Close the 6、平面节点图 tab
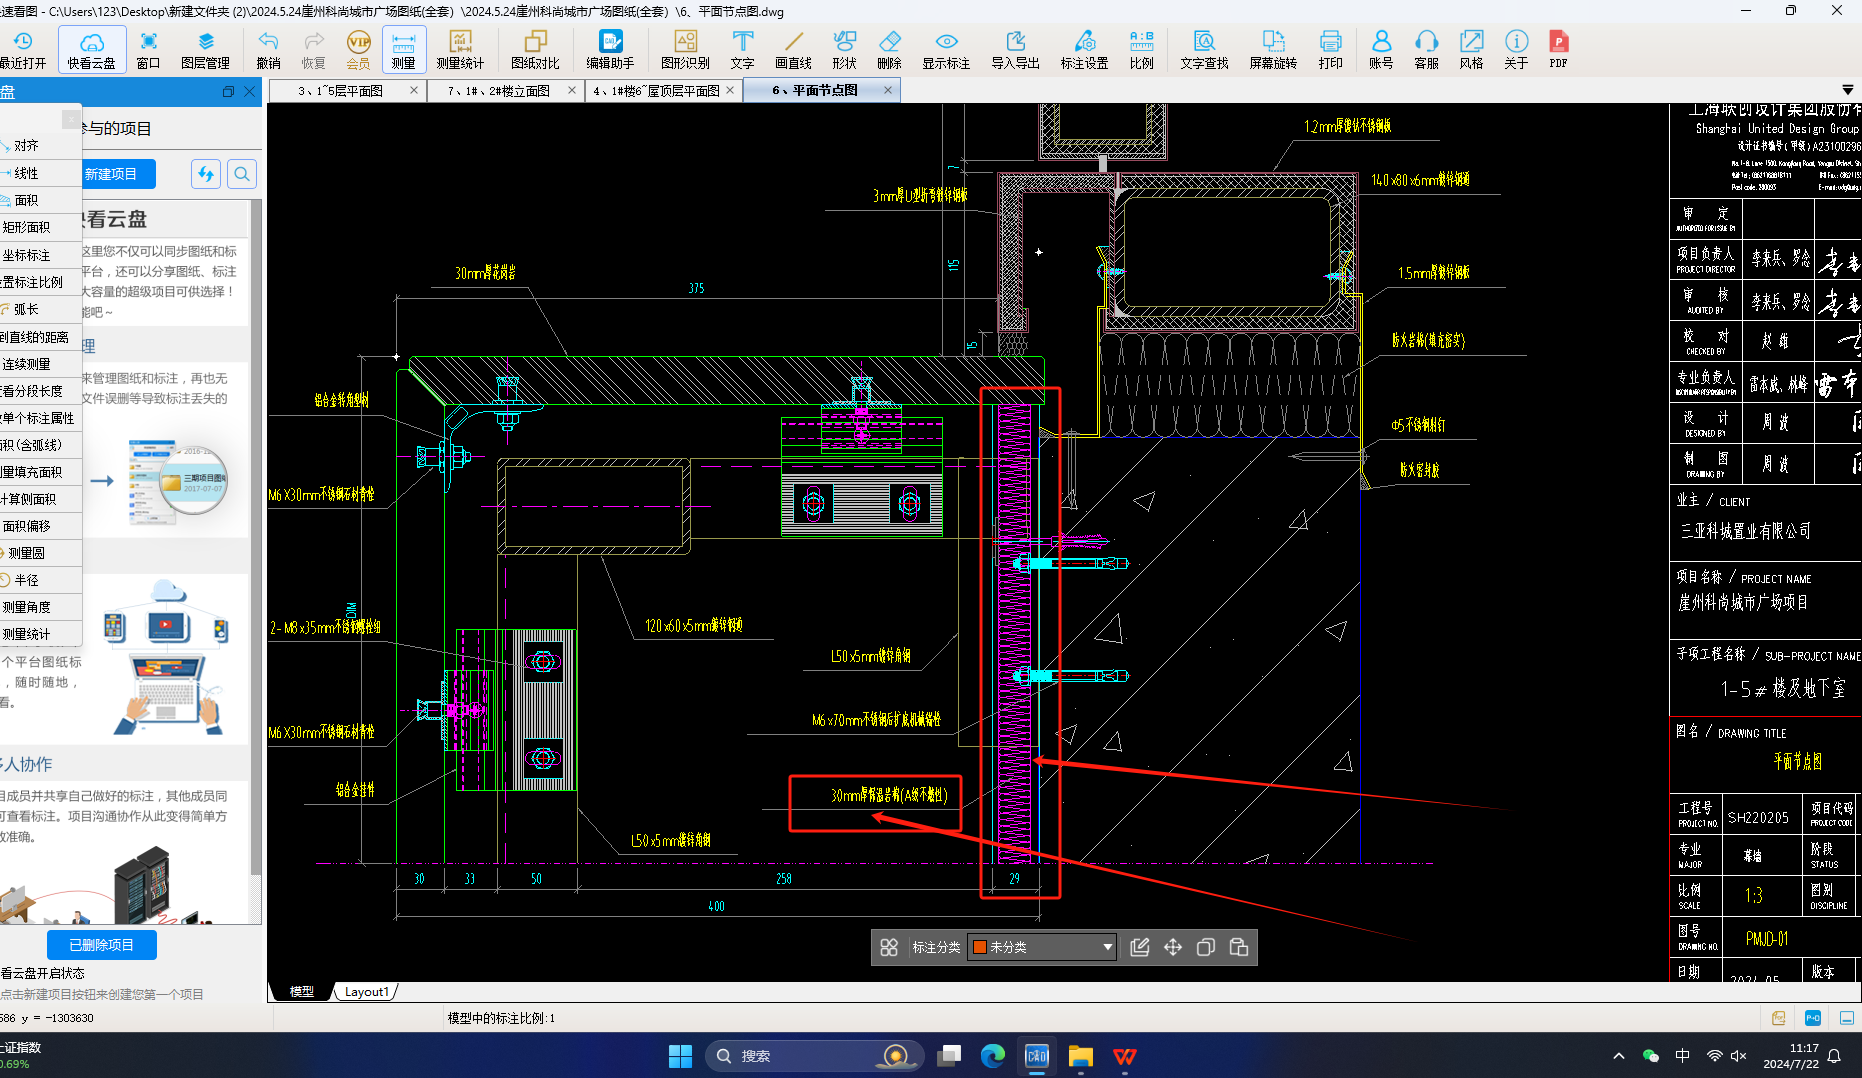This screenshot has width=1862, height=1078. (888, 90)
